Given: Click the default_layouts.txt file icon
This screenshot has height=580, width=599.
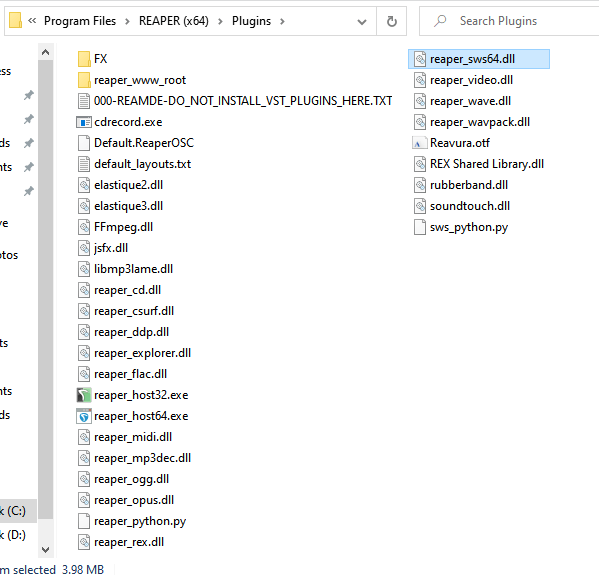Looking at the screenshot, I should [x=84, y=164].
